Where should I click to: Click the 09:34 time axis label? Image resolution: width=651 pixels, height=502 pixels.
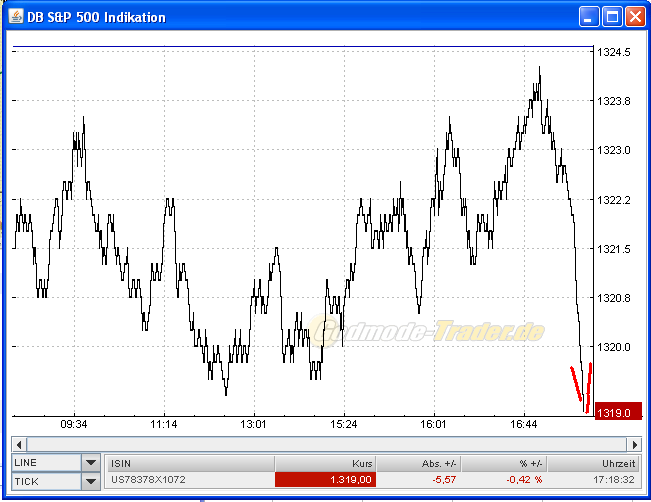(74, 424)
